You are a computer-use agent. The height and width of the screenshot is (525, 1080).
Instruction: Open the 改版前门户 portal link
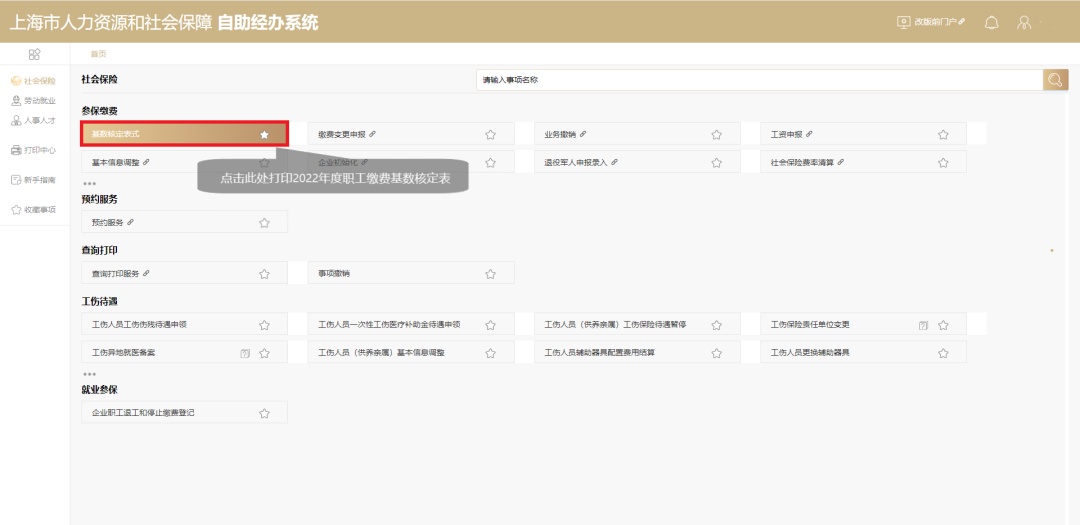tap(931, 22)
